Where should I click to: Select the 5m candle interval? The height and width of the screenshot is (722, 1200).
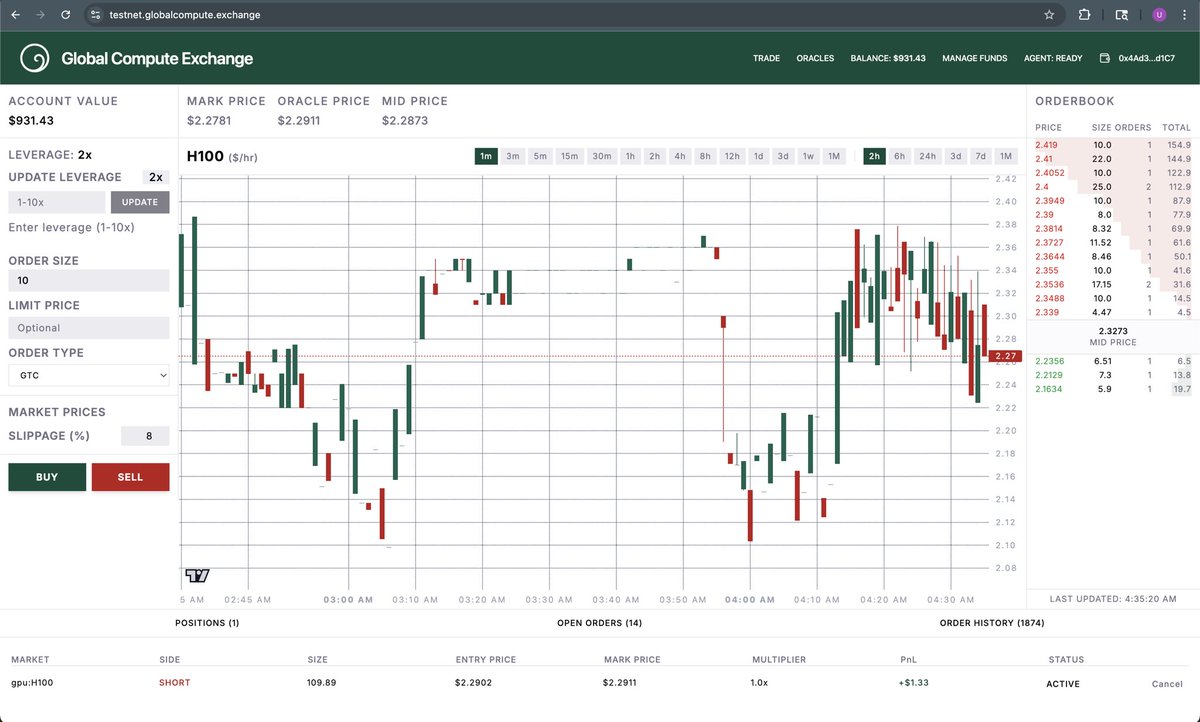pyautogui.click(x=540, y=156)
